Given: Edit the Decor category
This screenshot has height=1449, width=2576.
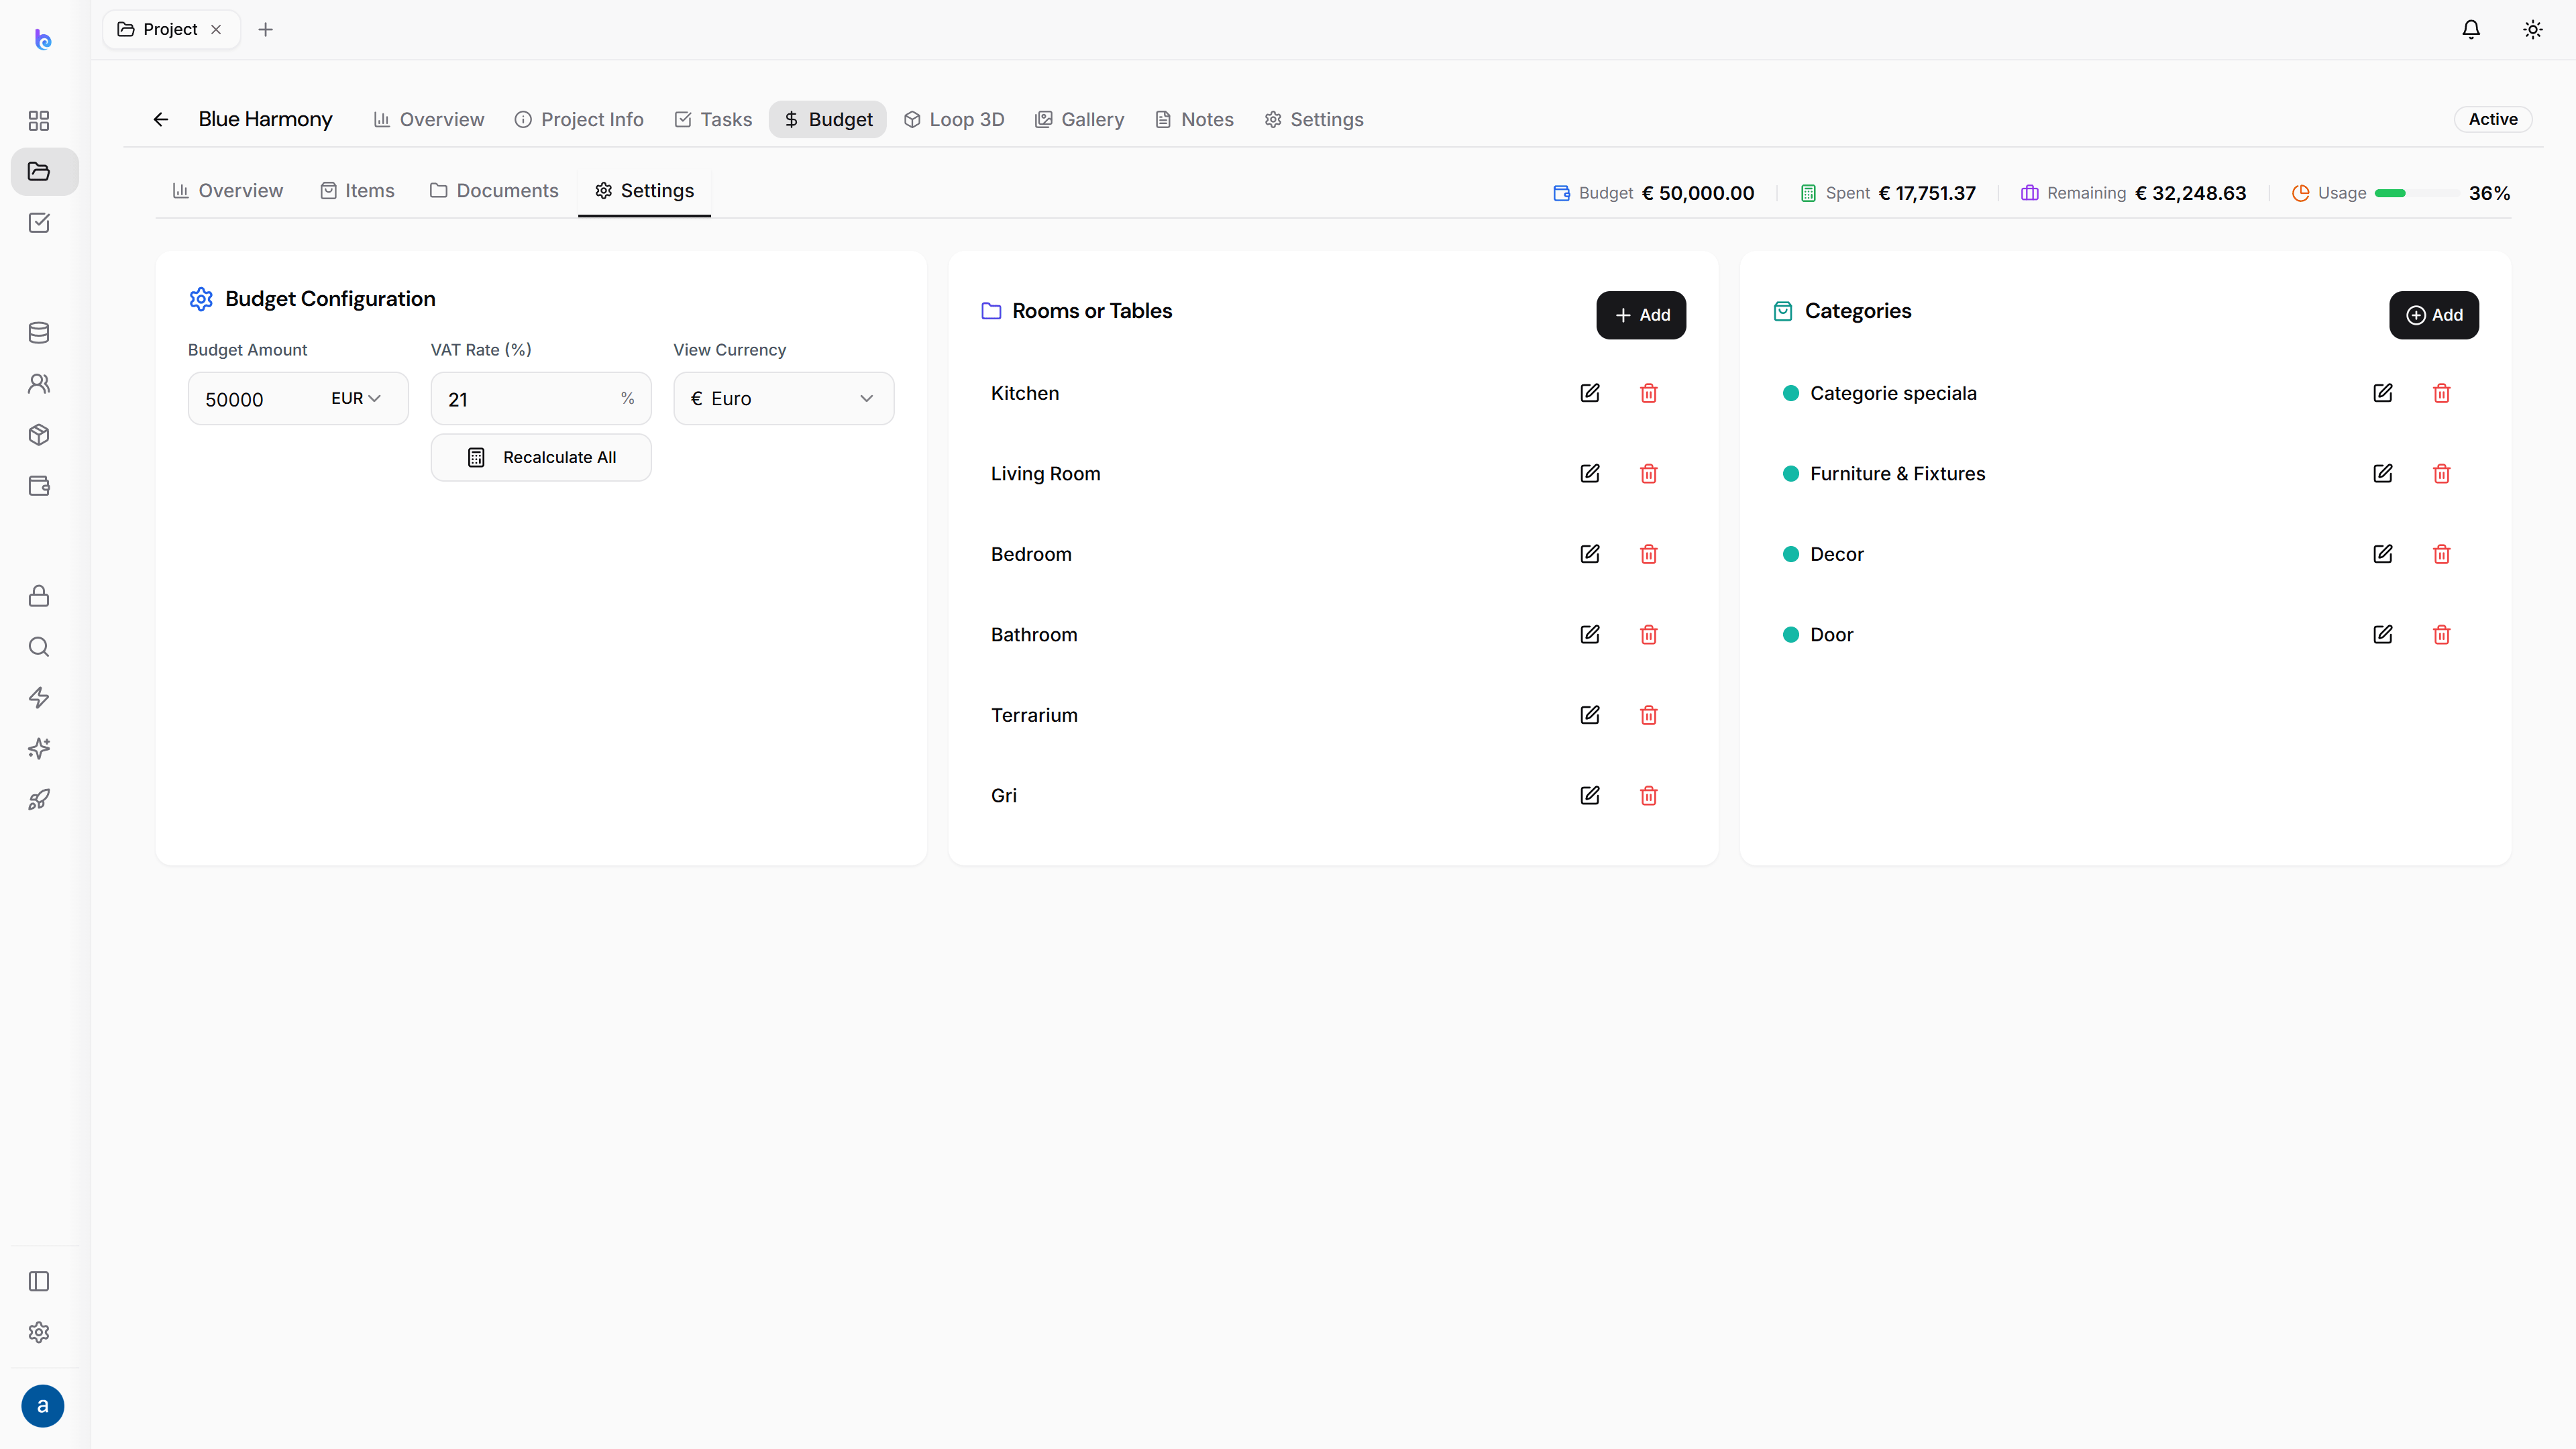Looking at the screenshot, I should pyautogui.click(x=2383, y=554).
